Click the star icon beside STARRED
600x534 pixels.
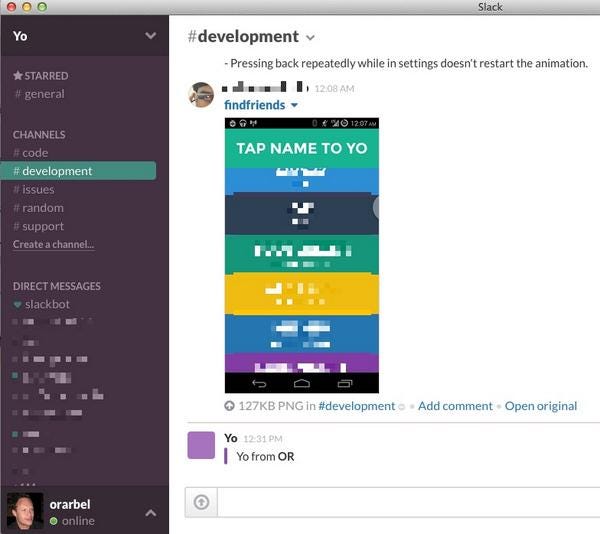[x=18, y=76]
